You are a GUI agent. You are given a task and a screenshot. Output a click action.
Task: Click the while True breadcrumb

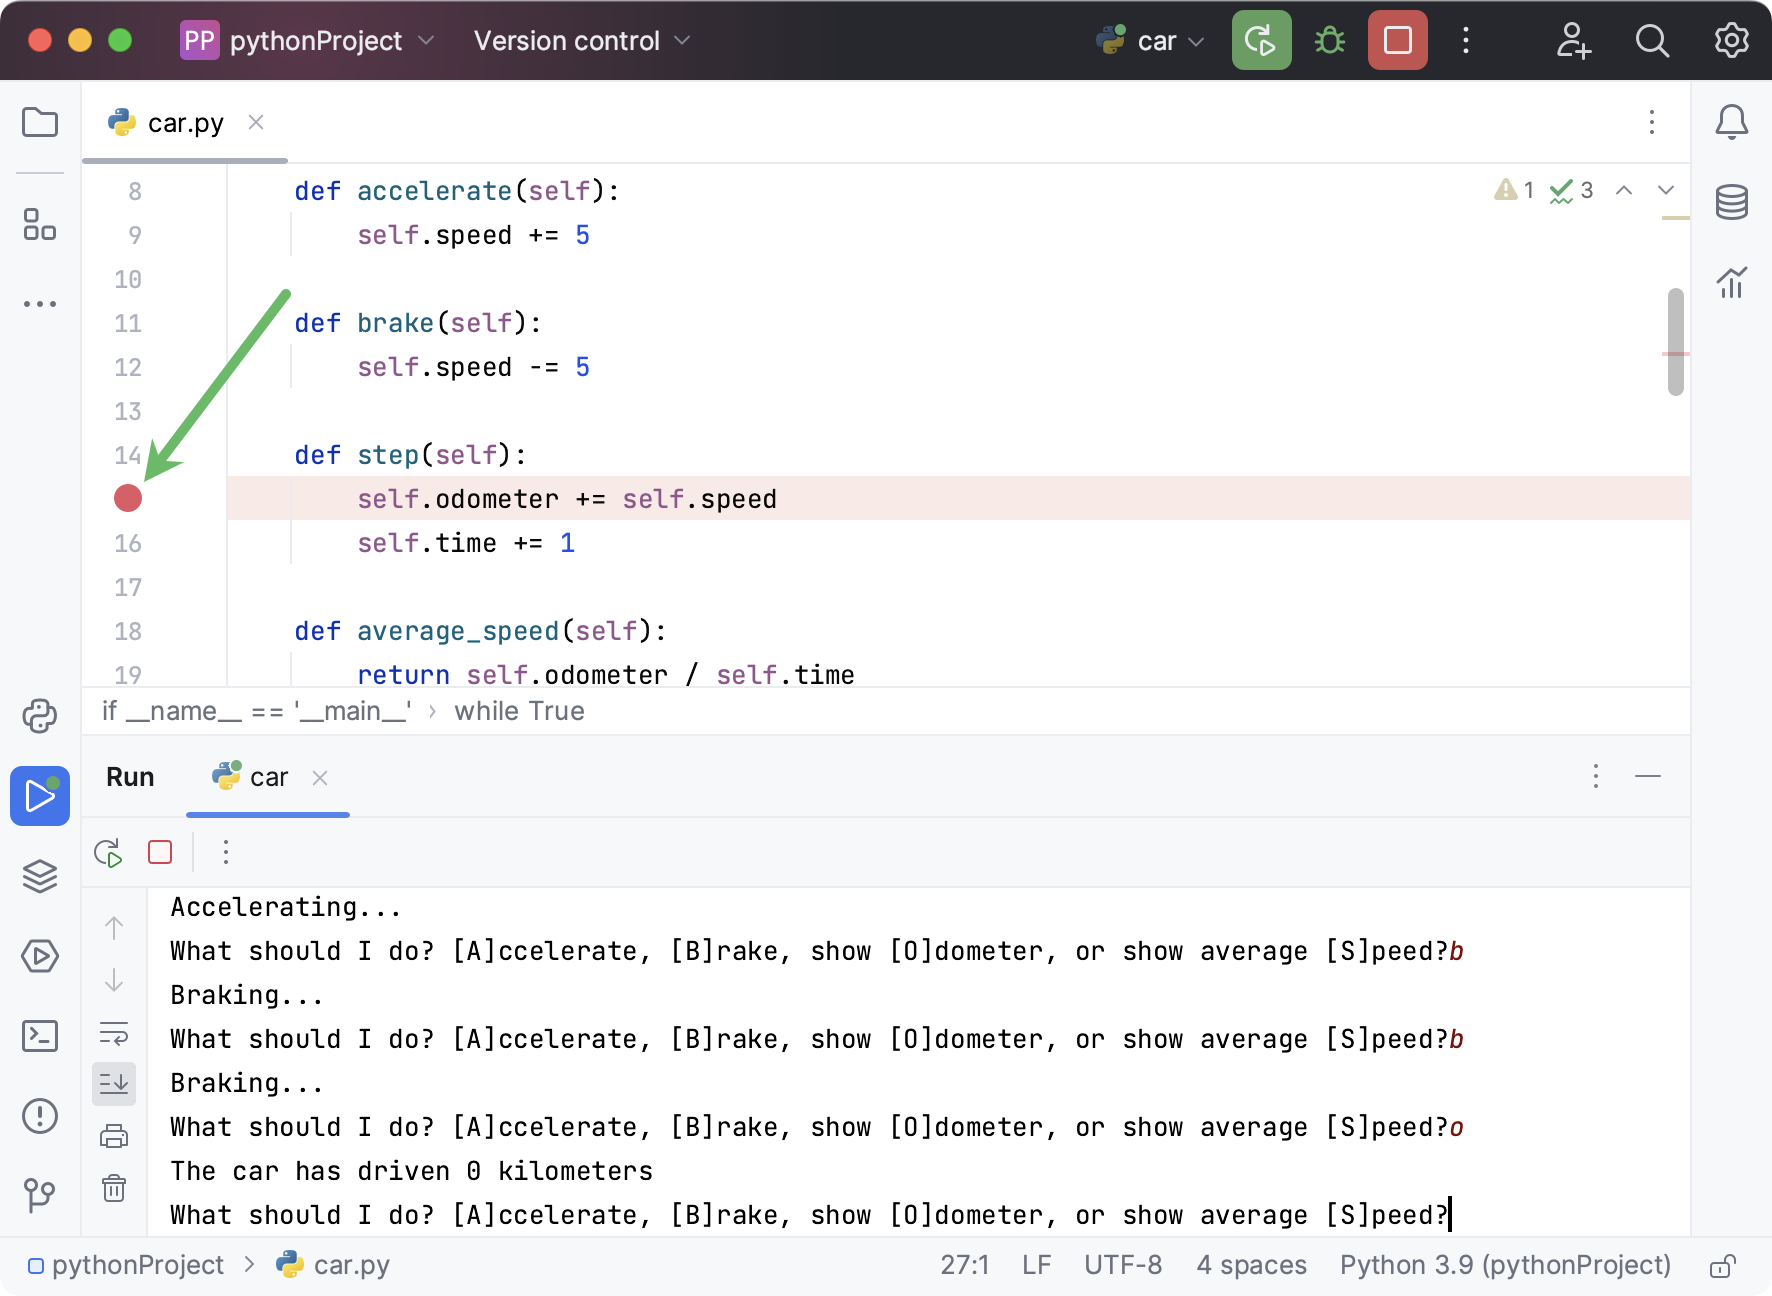pos(519,711)
